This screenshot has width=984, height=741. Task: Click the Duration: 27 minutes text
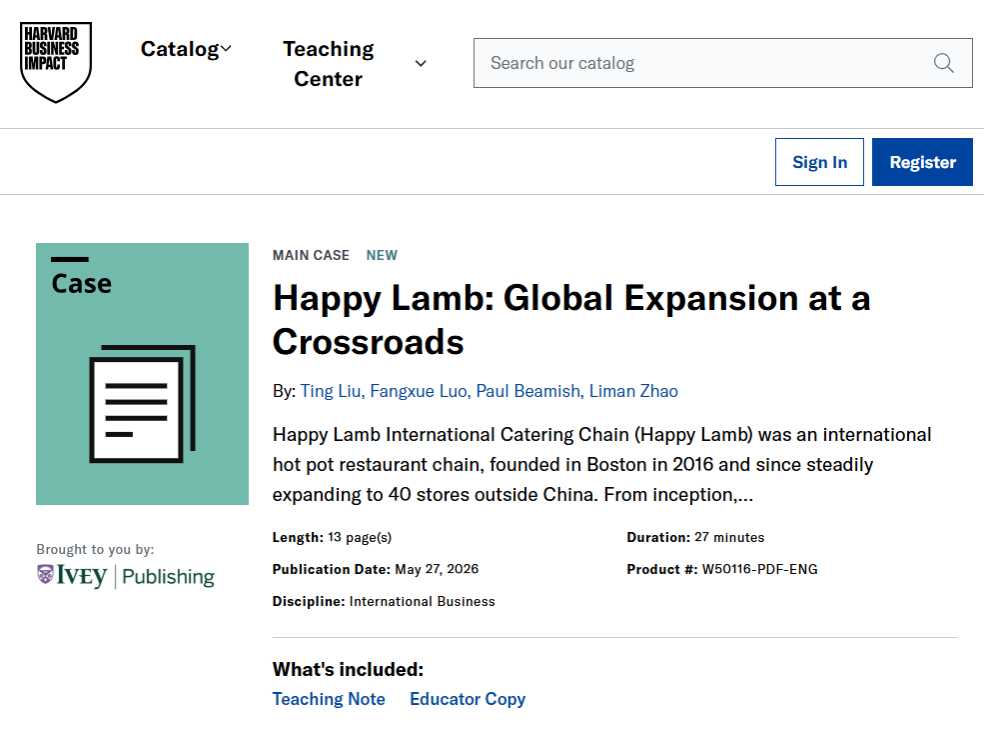[x=695, y=537]
